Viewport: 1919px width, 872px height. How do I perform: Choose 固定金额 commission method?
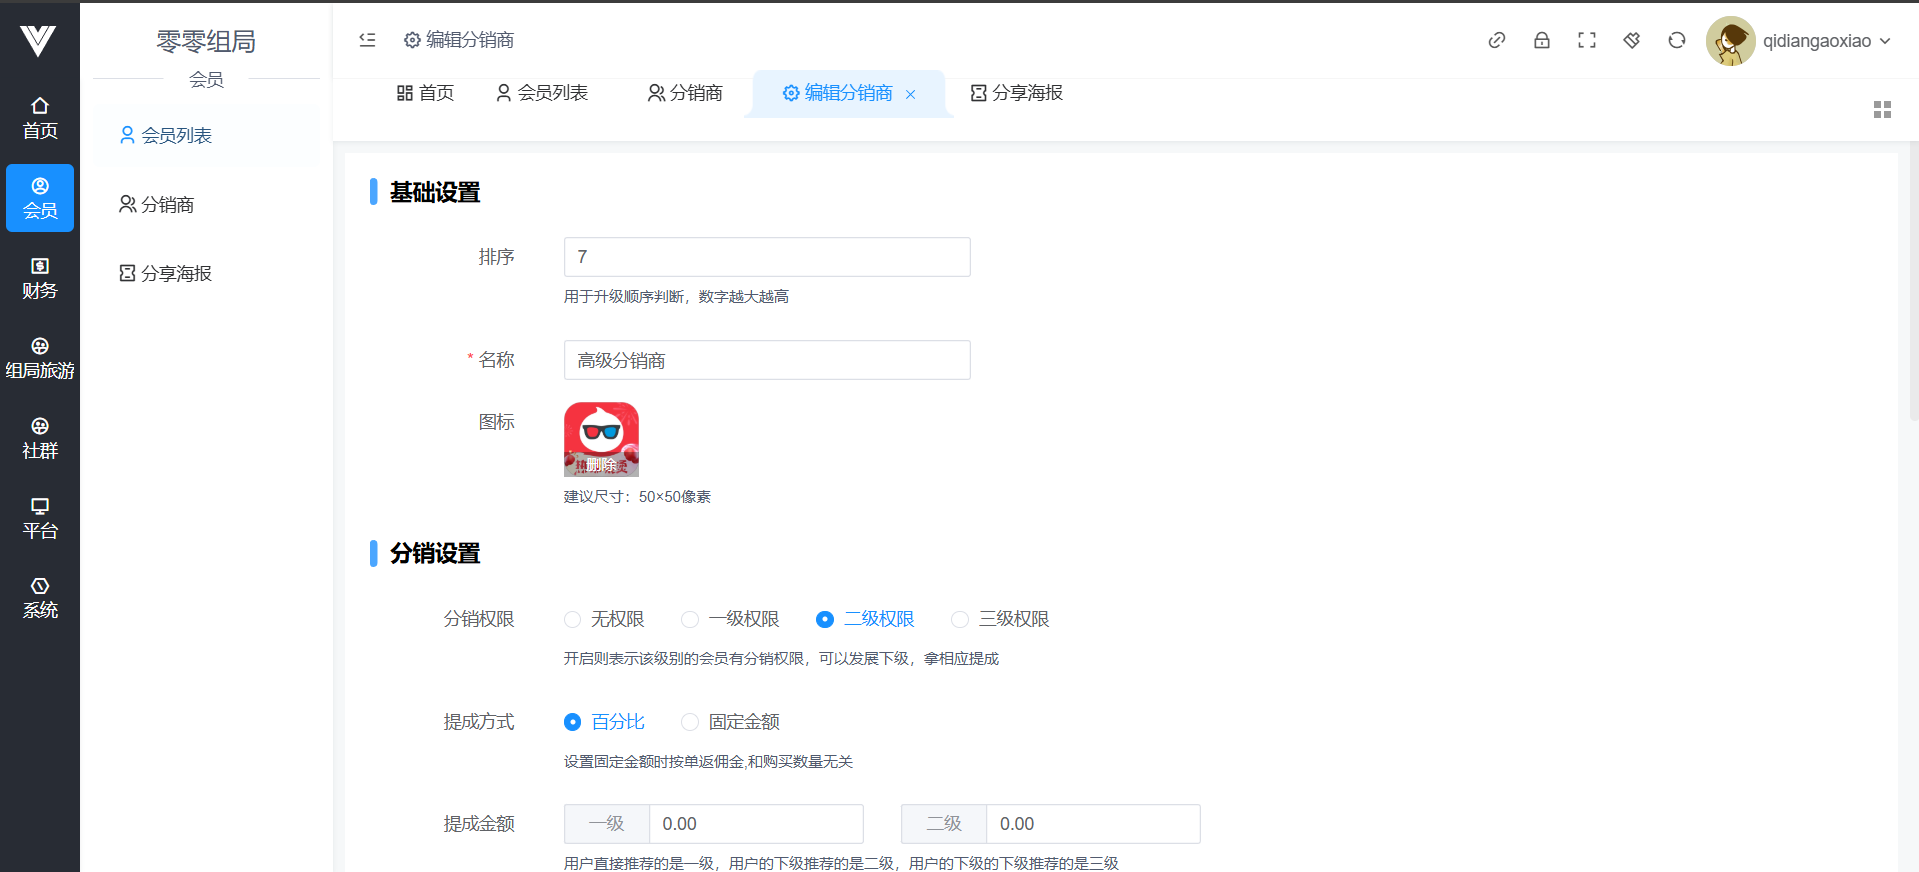click(x=690, y=722)
